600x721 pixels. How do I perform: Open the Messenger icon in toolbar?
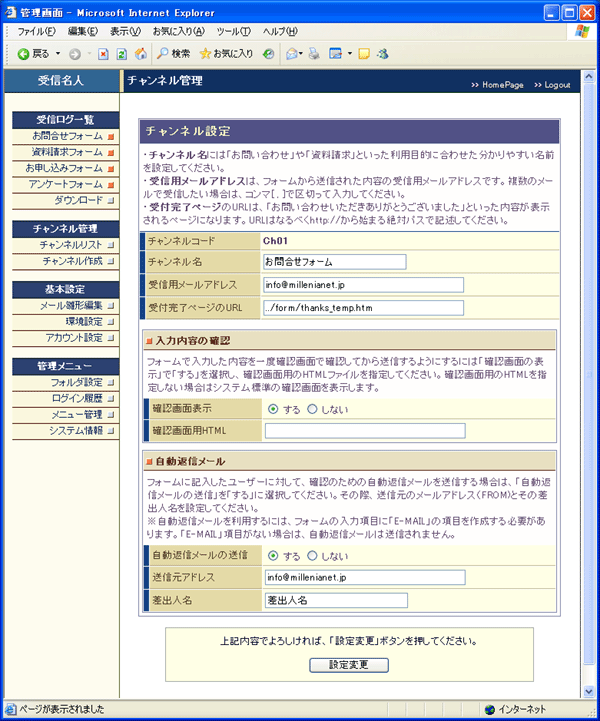(x=383, y=54)
